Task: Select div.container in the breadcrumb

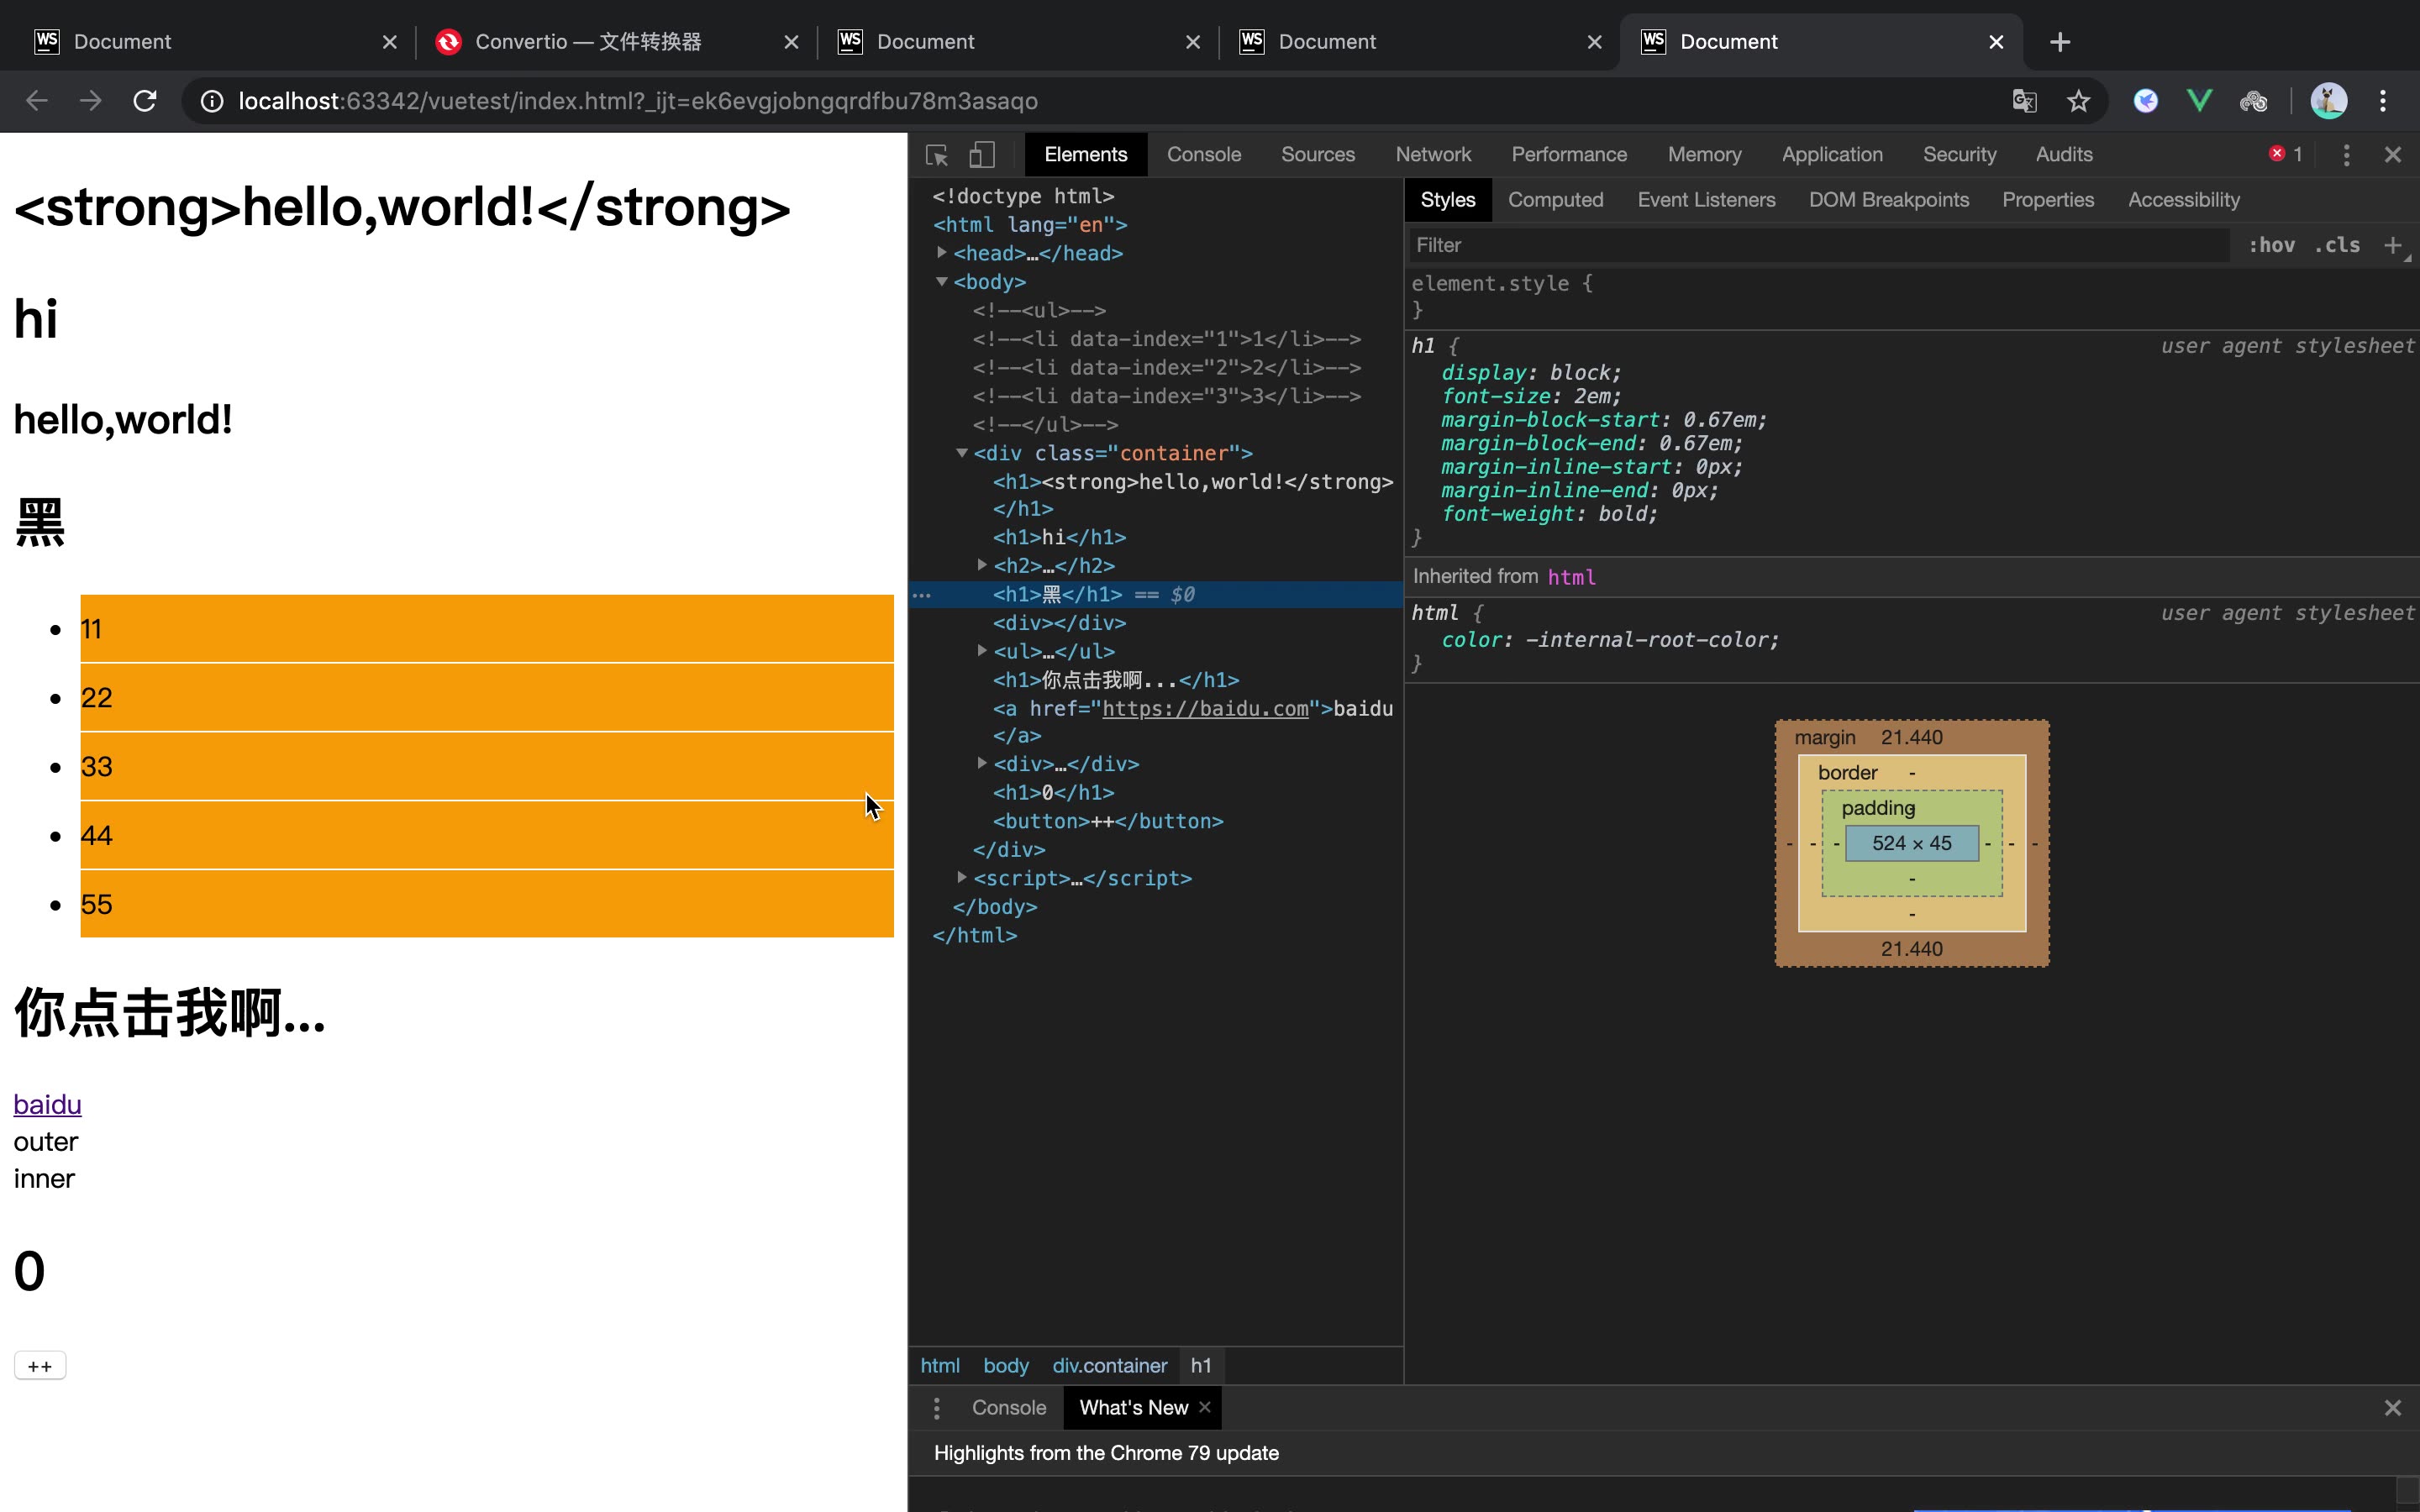Action: (1109, 1366)
